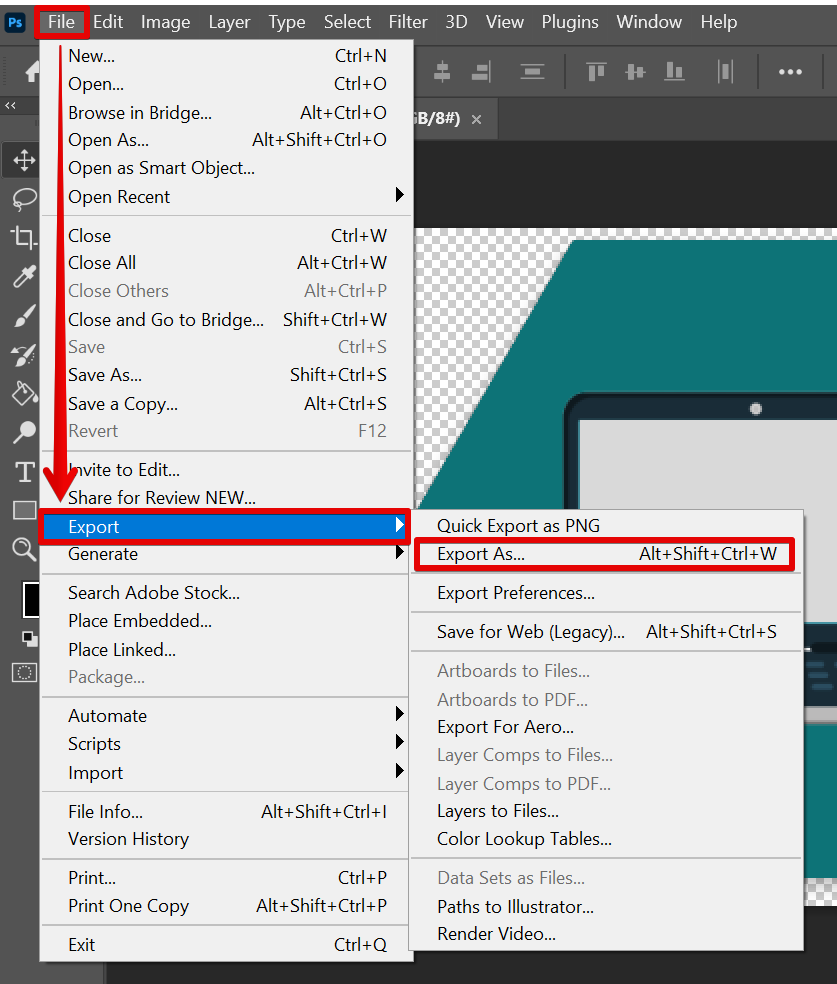Activate the Zoom tool
This screenshot has width=837, height=984.
point(23,549)
